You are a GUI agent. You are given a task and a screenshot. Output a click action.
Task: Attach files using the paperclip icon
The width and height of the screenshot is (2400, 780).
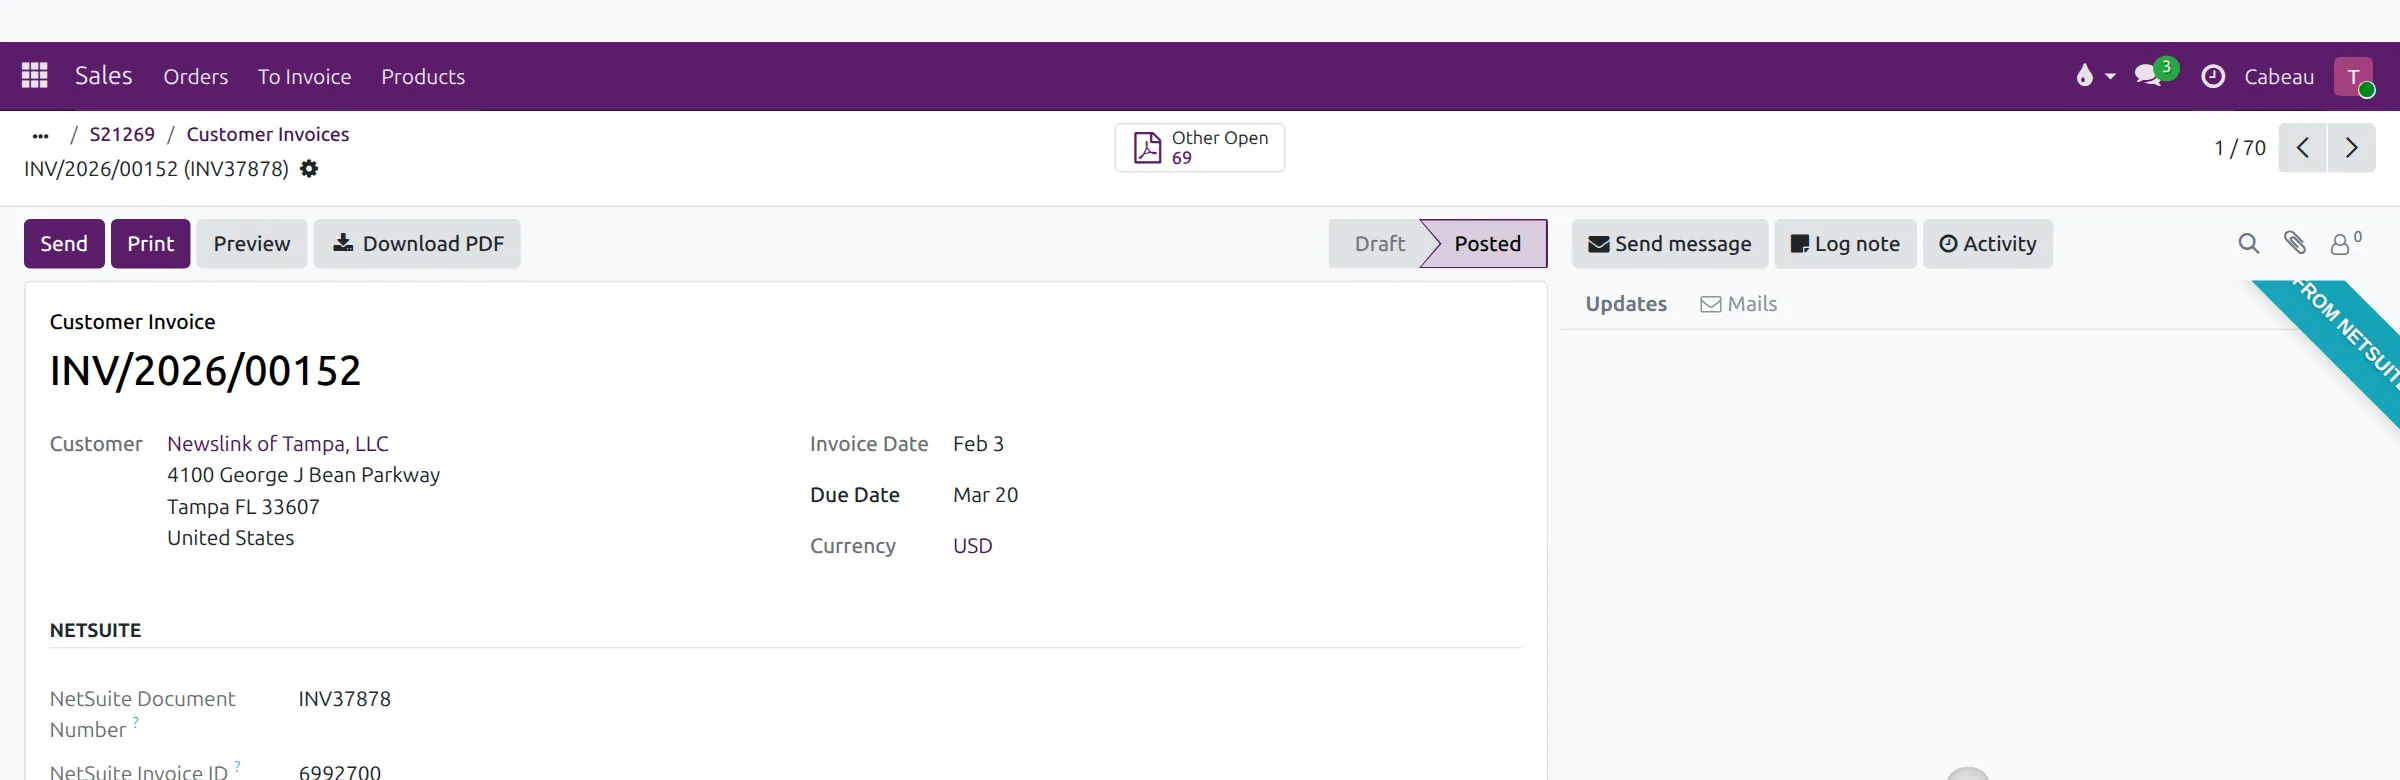pyautogui.click(x=2295, y=243)
